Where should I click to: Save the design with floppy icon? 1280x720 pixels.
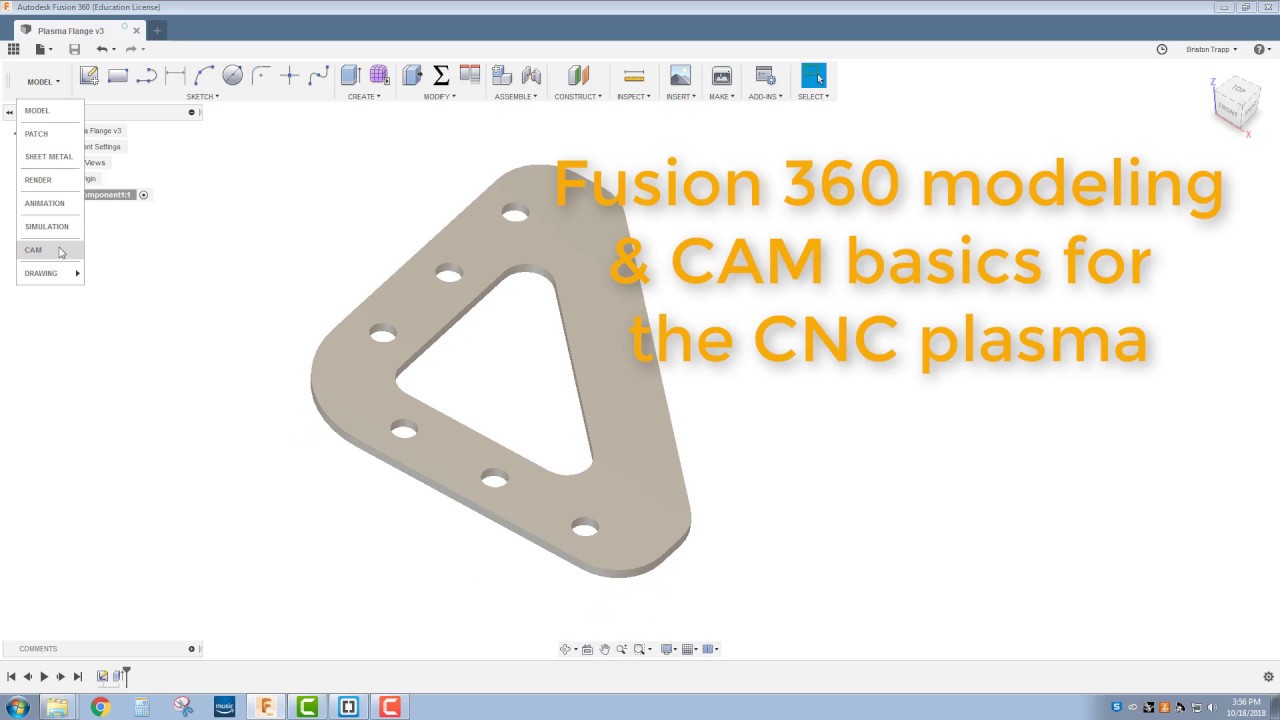pyautogui.click(x=74, y=49)
